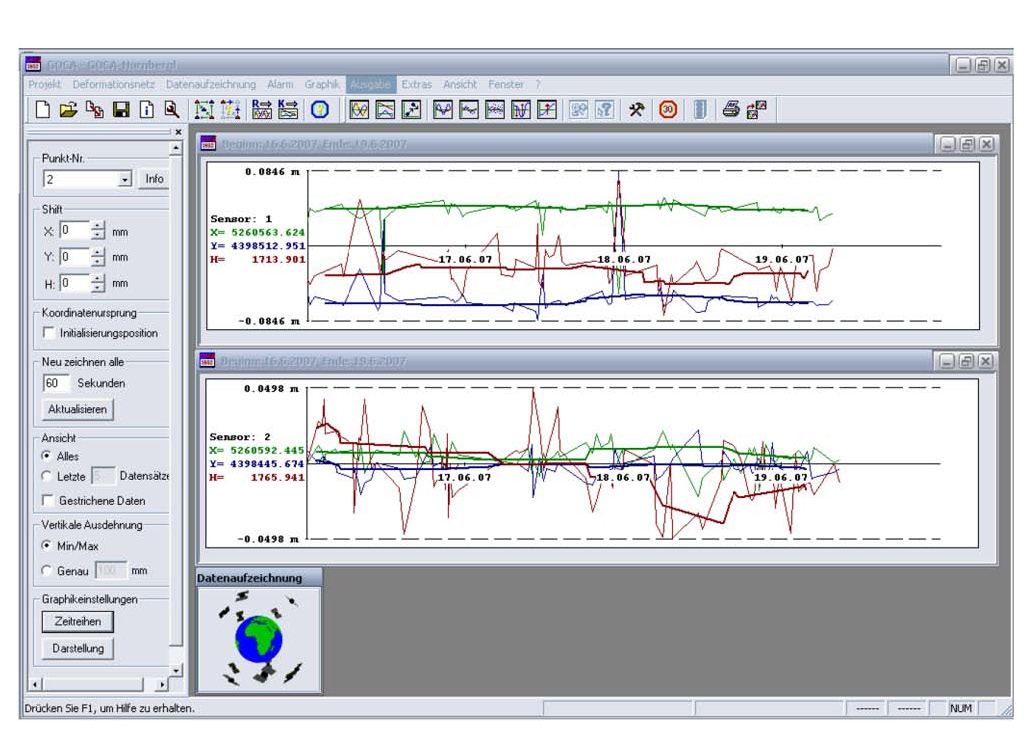The width and height of the screenshot is (1033, 735).
Task: Open the Ansicht menu
Action: click(460, 84)
